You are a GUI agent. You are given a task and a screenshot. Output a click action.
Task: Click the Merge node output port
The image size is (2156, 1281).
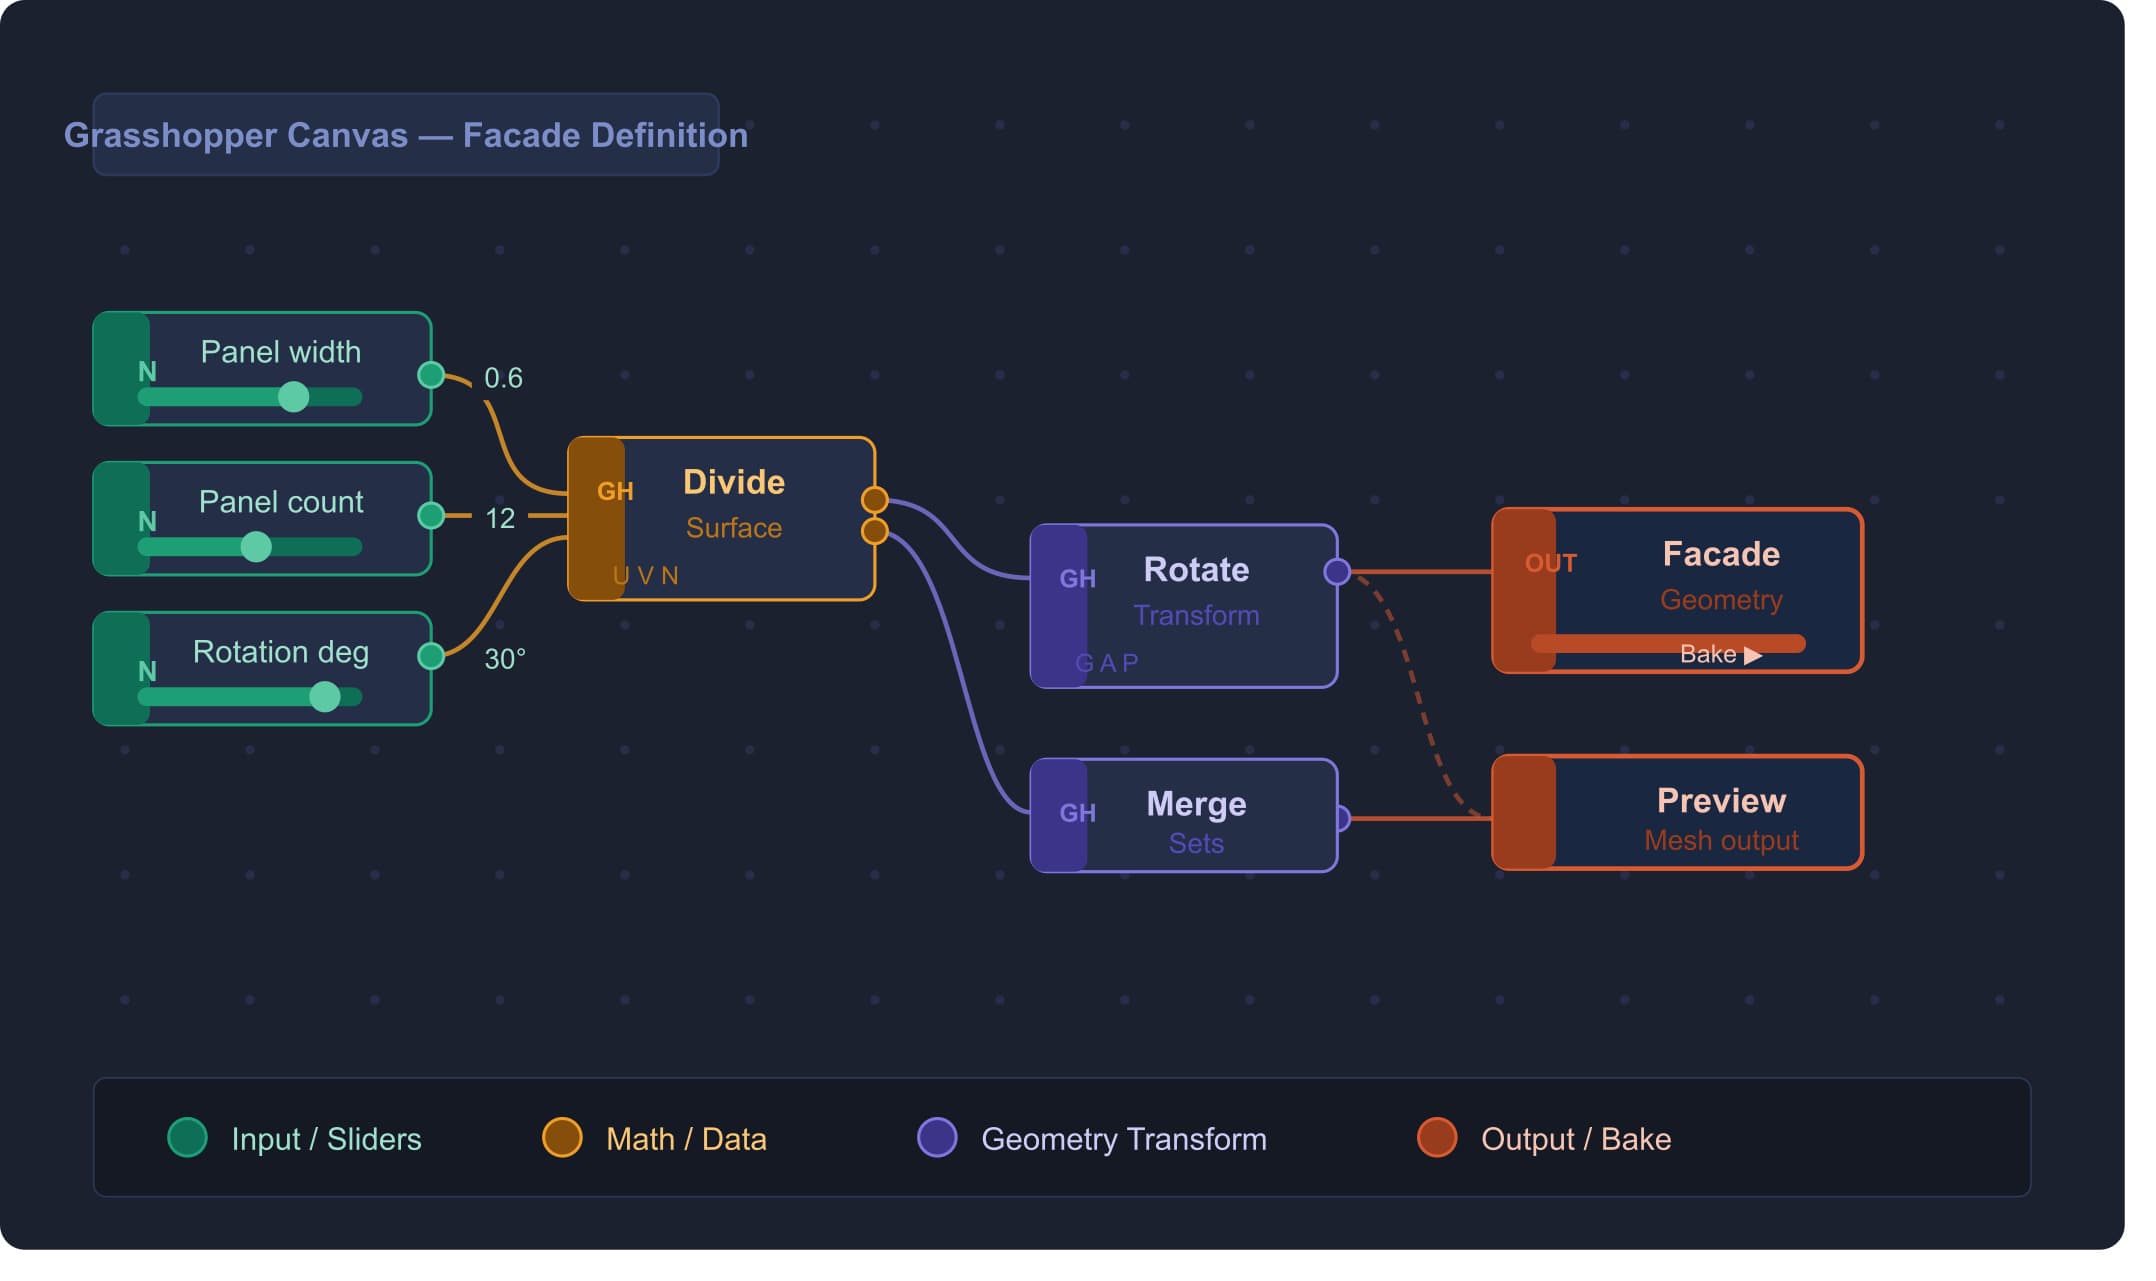click(1341, 819)
